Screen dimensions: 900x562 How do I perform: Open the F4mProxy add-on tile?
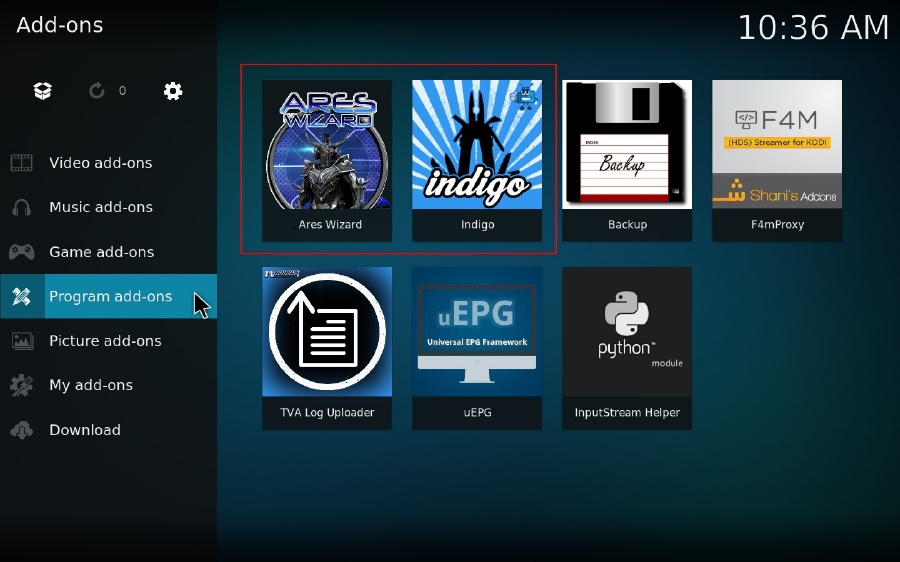point(777,160)
